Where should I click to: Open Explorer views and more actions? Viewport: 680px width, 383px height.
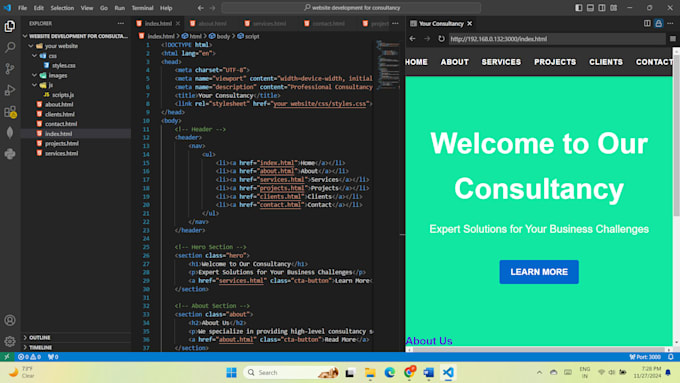[121, 23]
